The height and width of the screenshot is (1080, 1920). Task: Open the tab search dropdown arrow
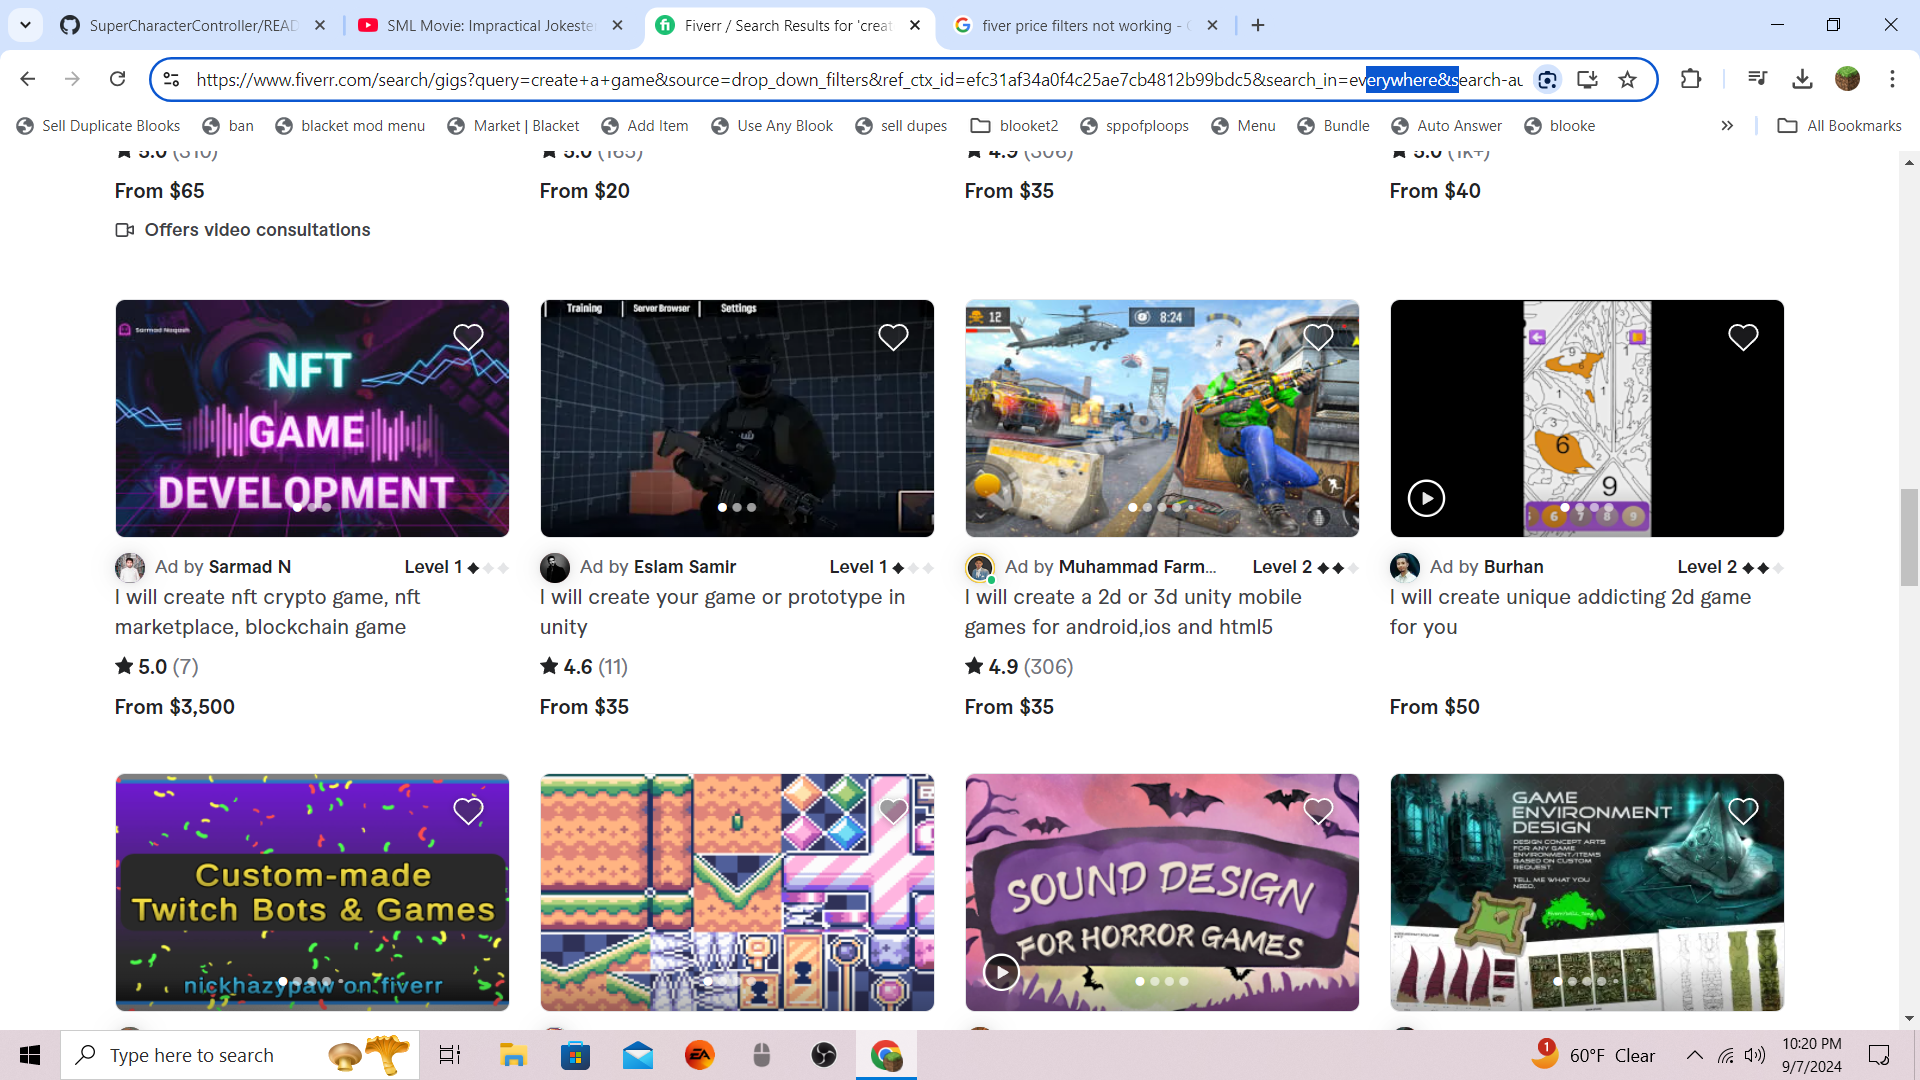25,25
